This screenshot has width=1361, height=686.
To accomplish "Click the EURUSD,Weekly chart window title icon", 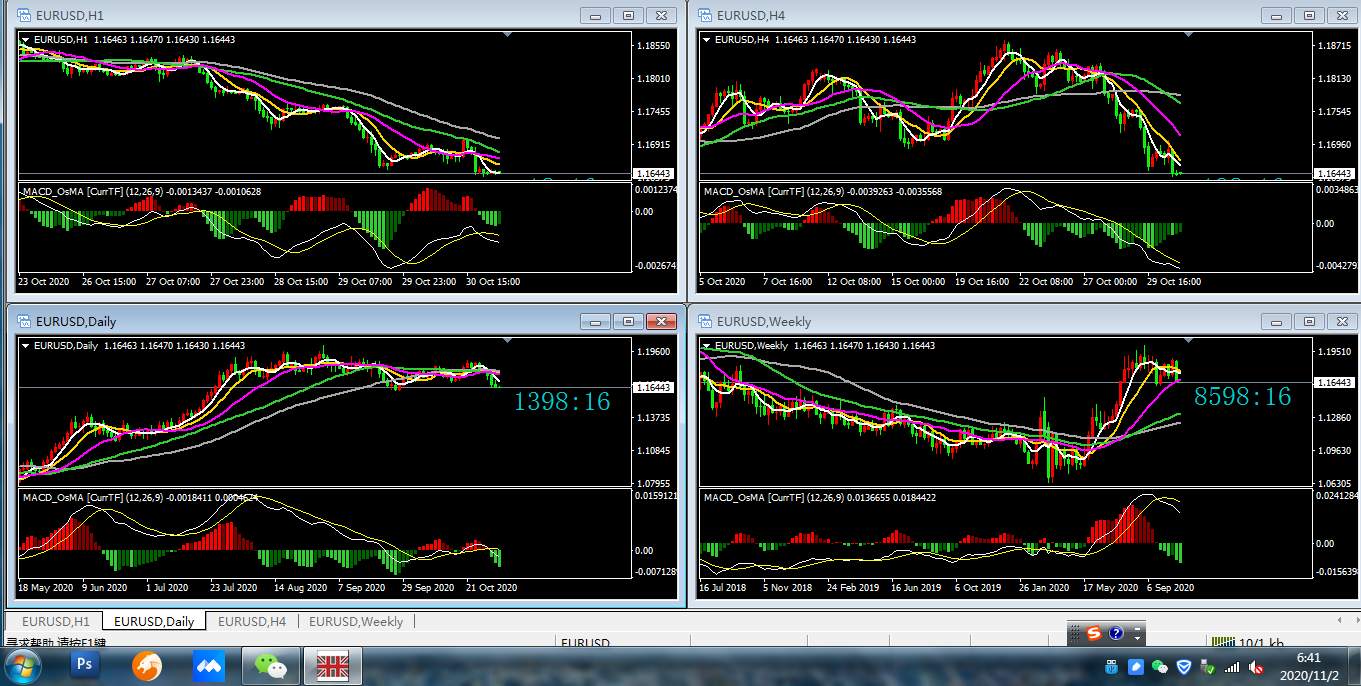I will [x=705, y=321].
